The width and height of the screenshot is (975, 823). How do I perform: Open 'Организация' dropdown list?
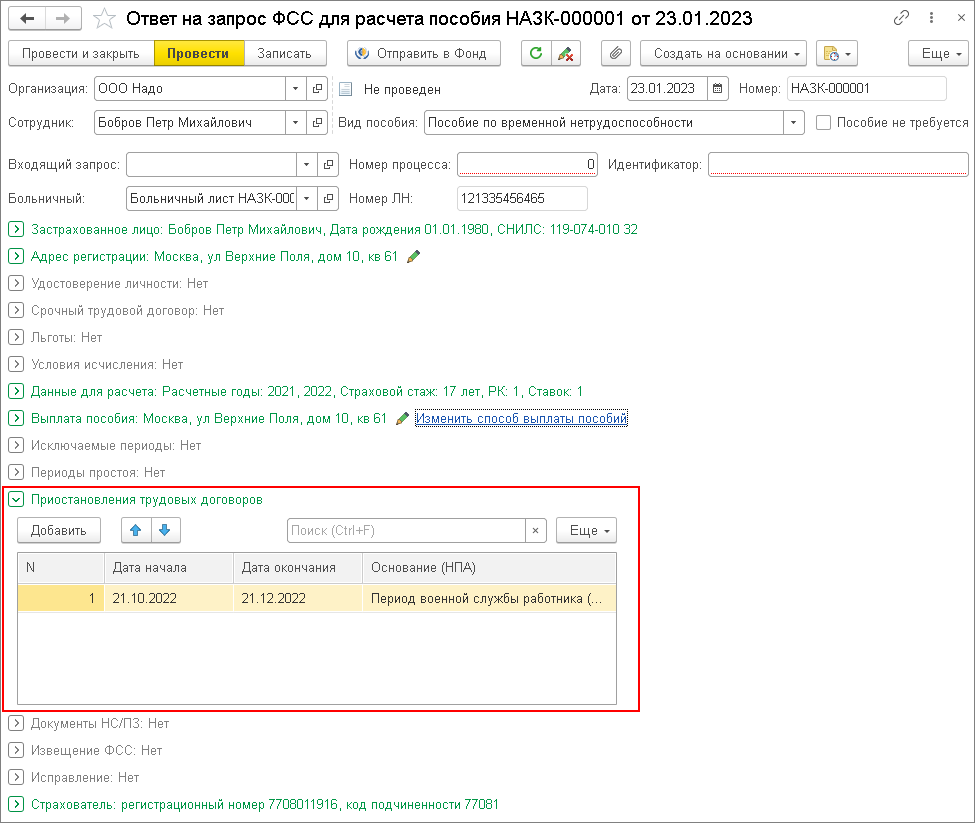pos(296,89)
